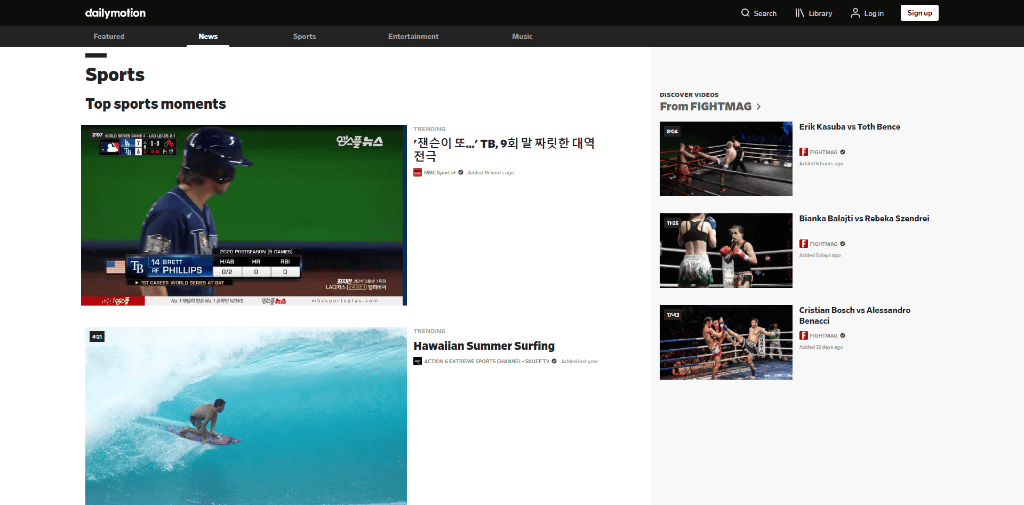Click FIGHTMAG name under Cristian Bosch video

824,335
